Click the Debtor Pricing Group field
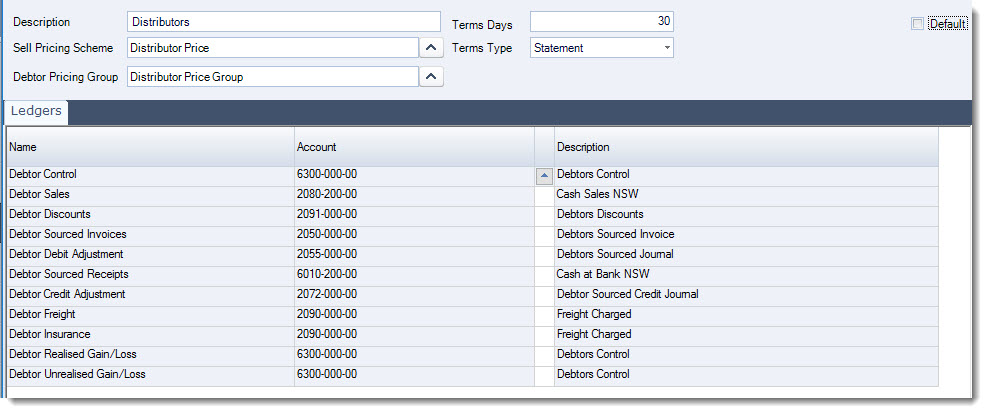Image resolution: width=987 pixels, height=413 pixels. pos(273,77)
